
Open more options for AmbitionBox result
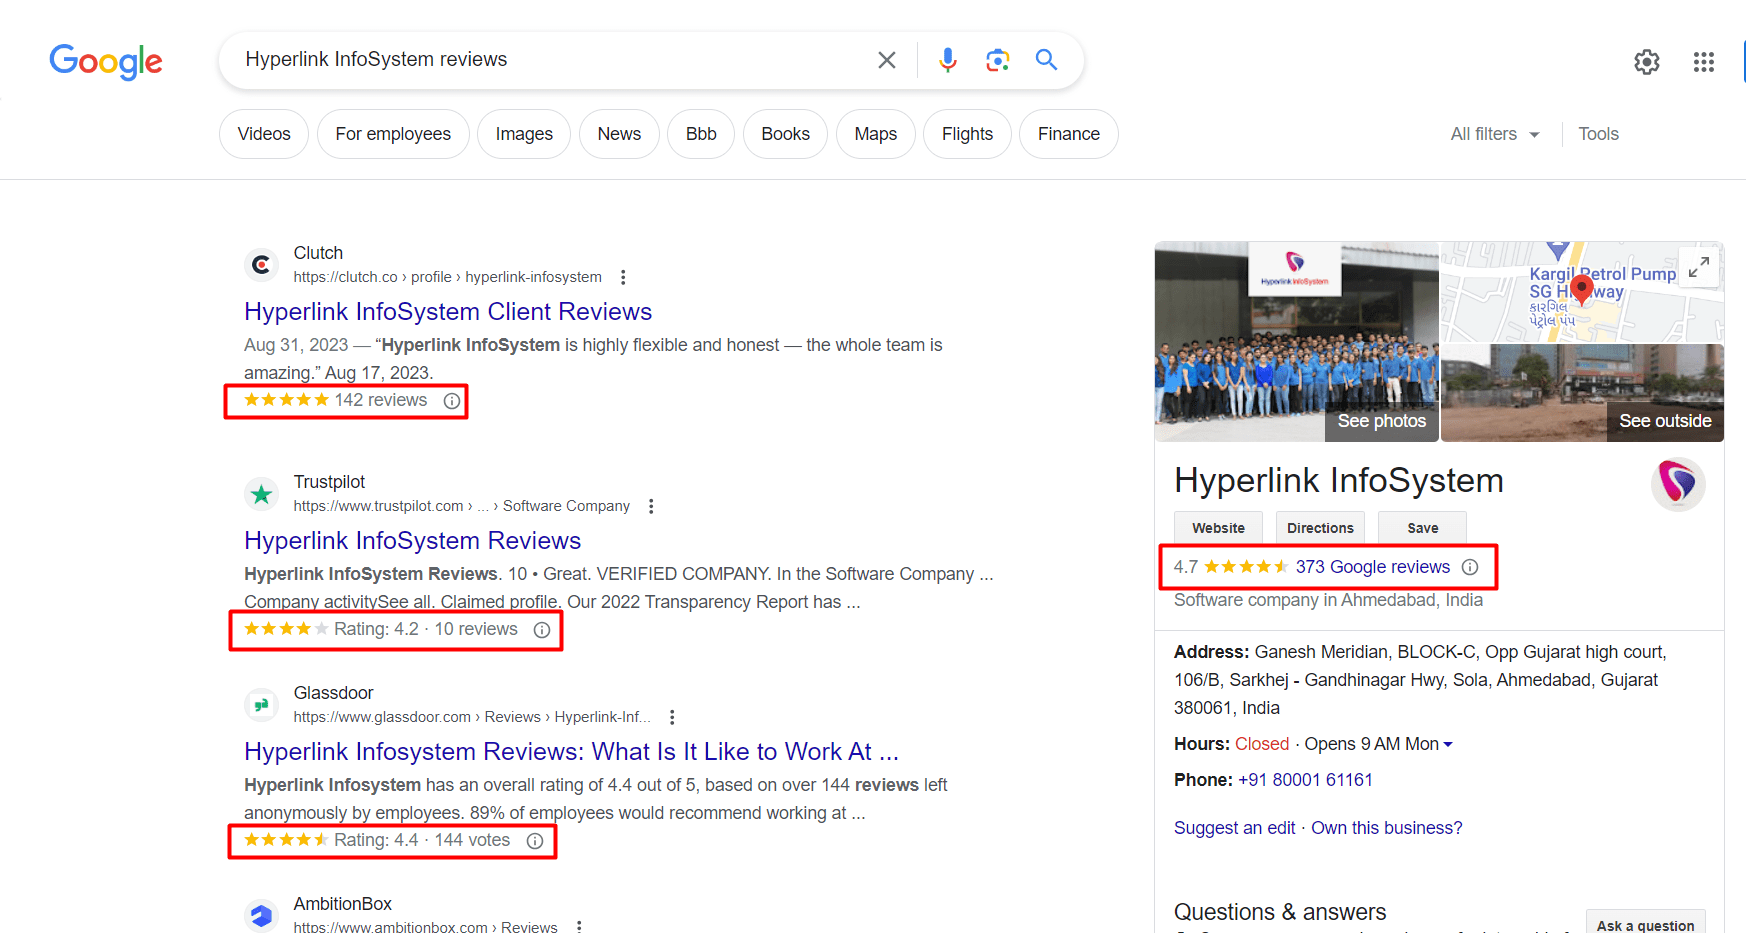pyautogui.click(x=578, y=927)
